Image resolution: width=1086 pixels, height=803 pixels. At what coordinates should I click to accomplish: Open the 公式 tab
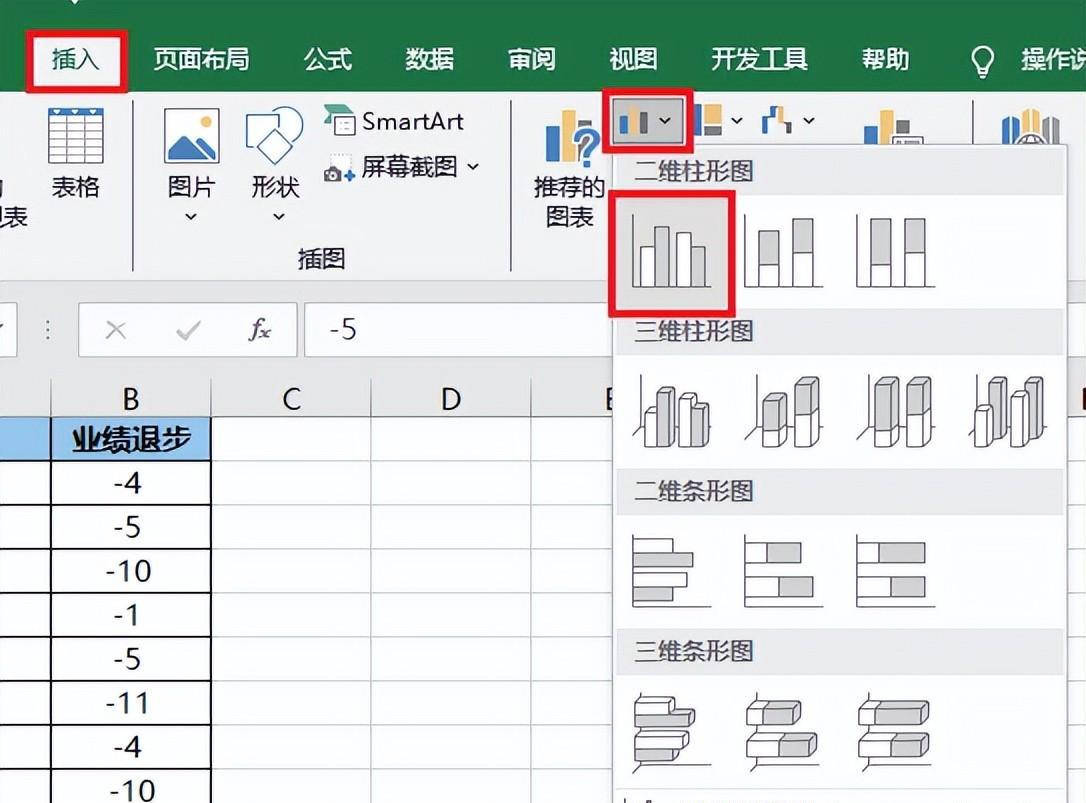tap(328, 60)
